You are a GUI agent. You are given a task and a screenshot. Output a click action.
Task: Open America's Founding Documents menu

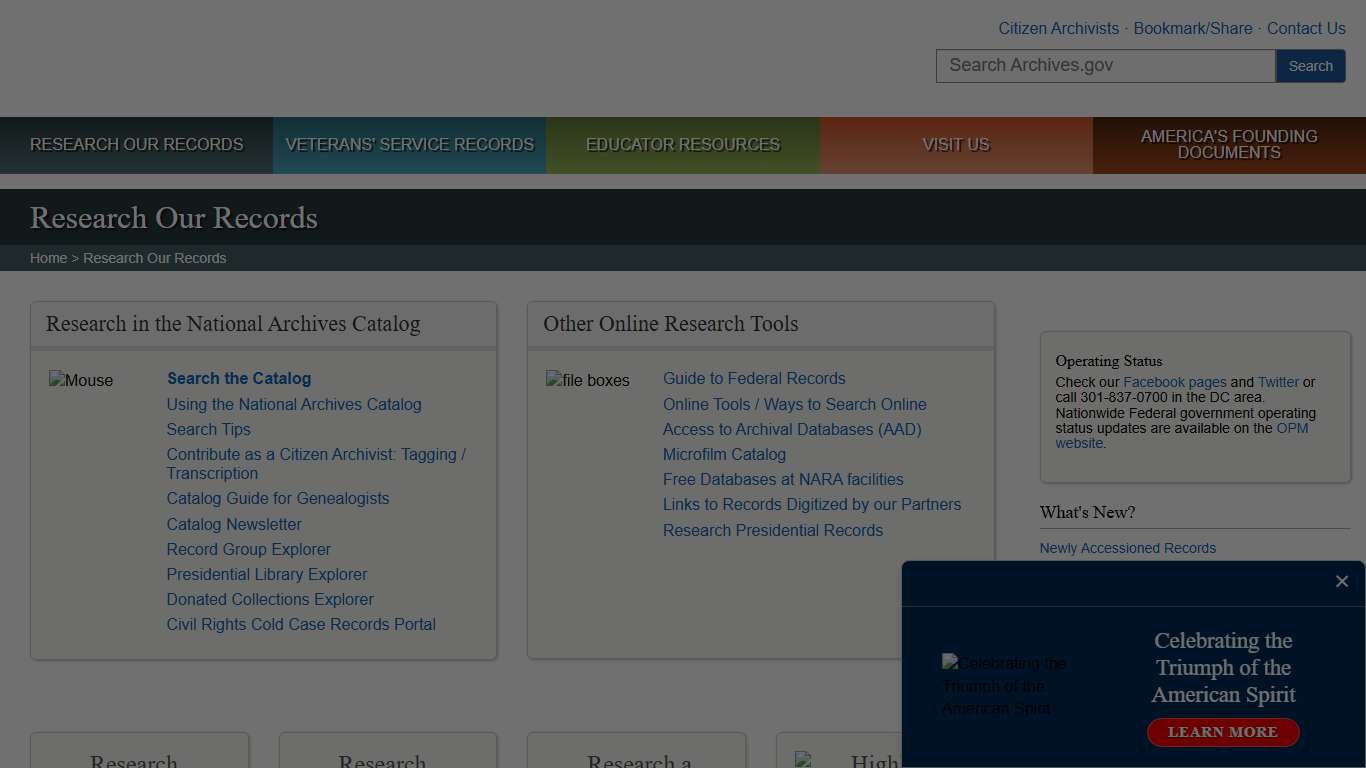[x=1229, y=145]
